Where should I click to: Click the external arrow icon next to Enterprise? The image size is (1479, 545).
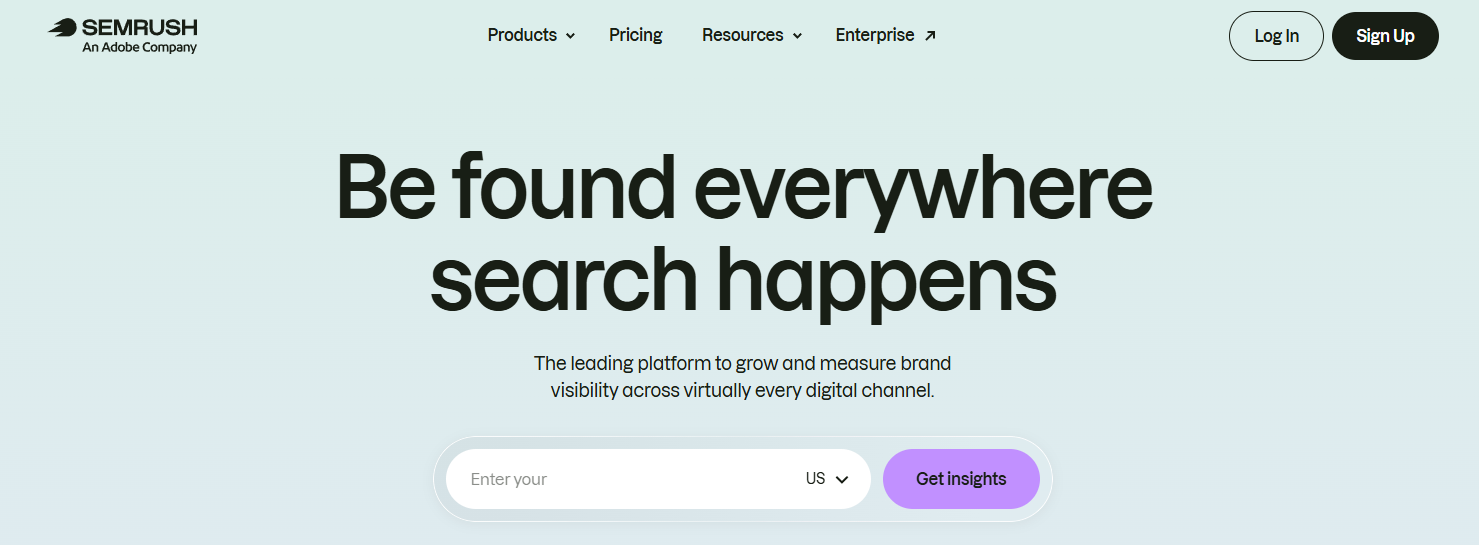930,35
